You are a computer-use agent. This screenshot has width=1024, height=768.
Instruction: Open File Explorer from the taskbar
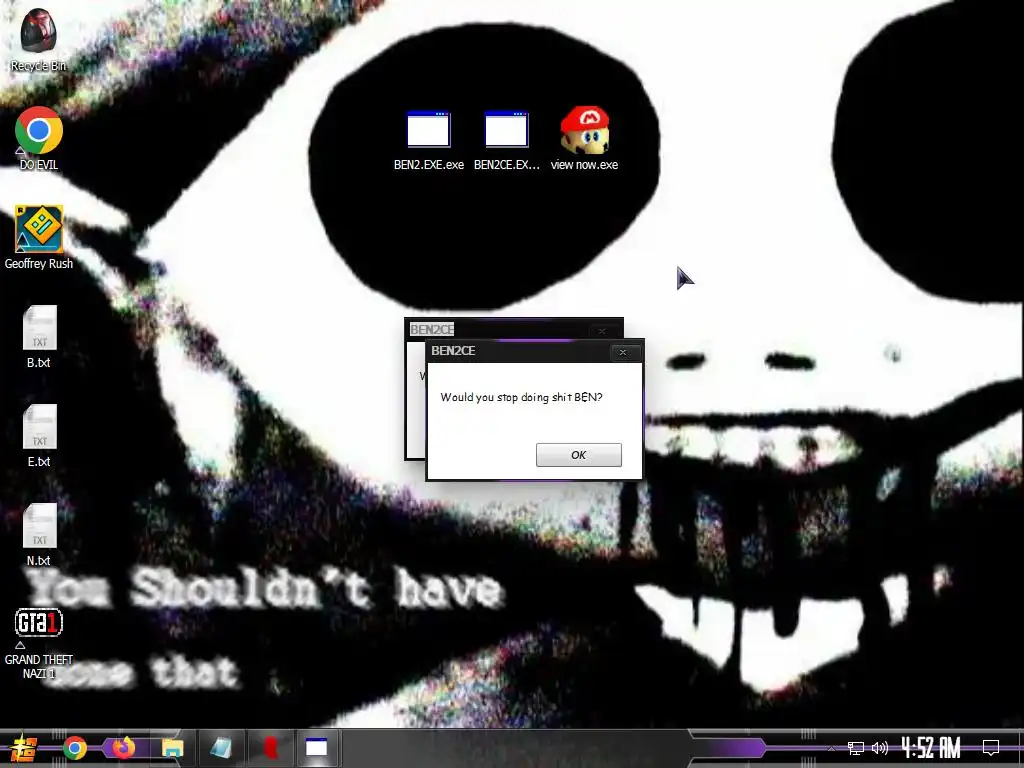click(x=172, y=748)
